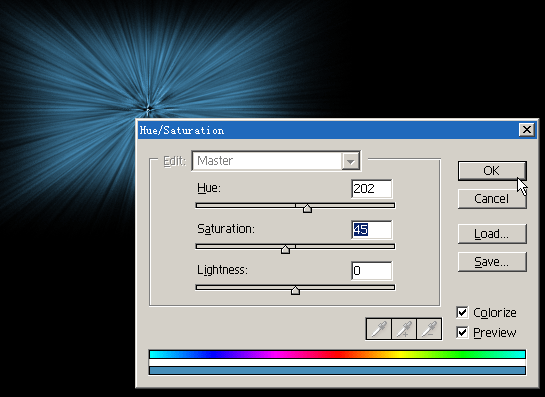Click the Master combo box field
Image resolution: width=545 pixels, height=397 pixels.
(x=276, y=161)
